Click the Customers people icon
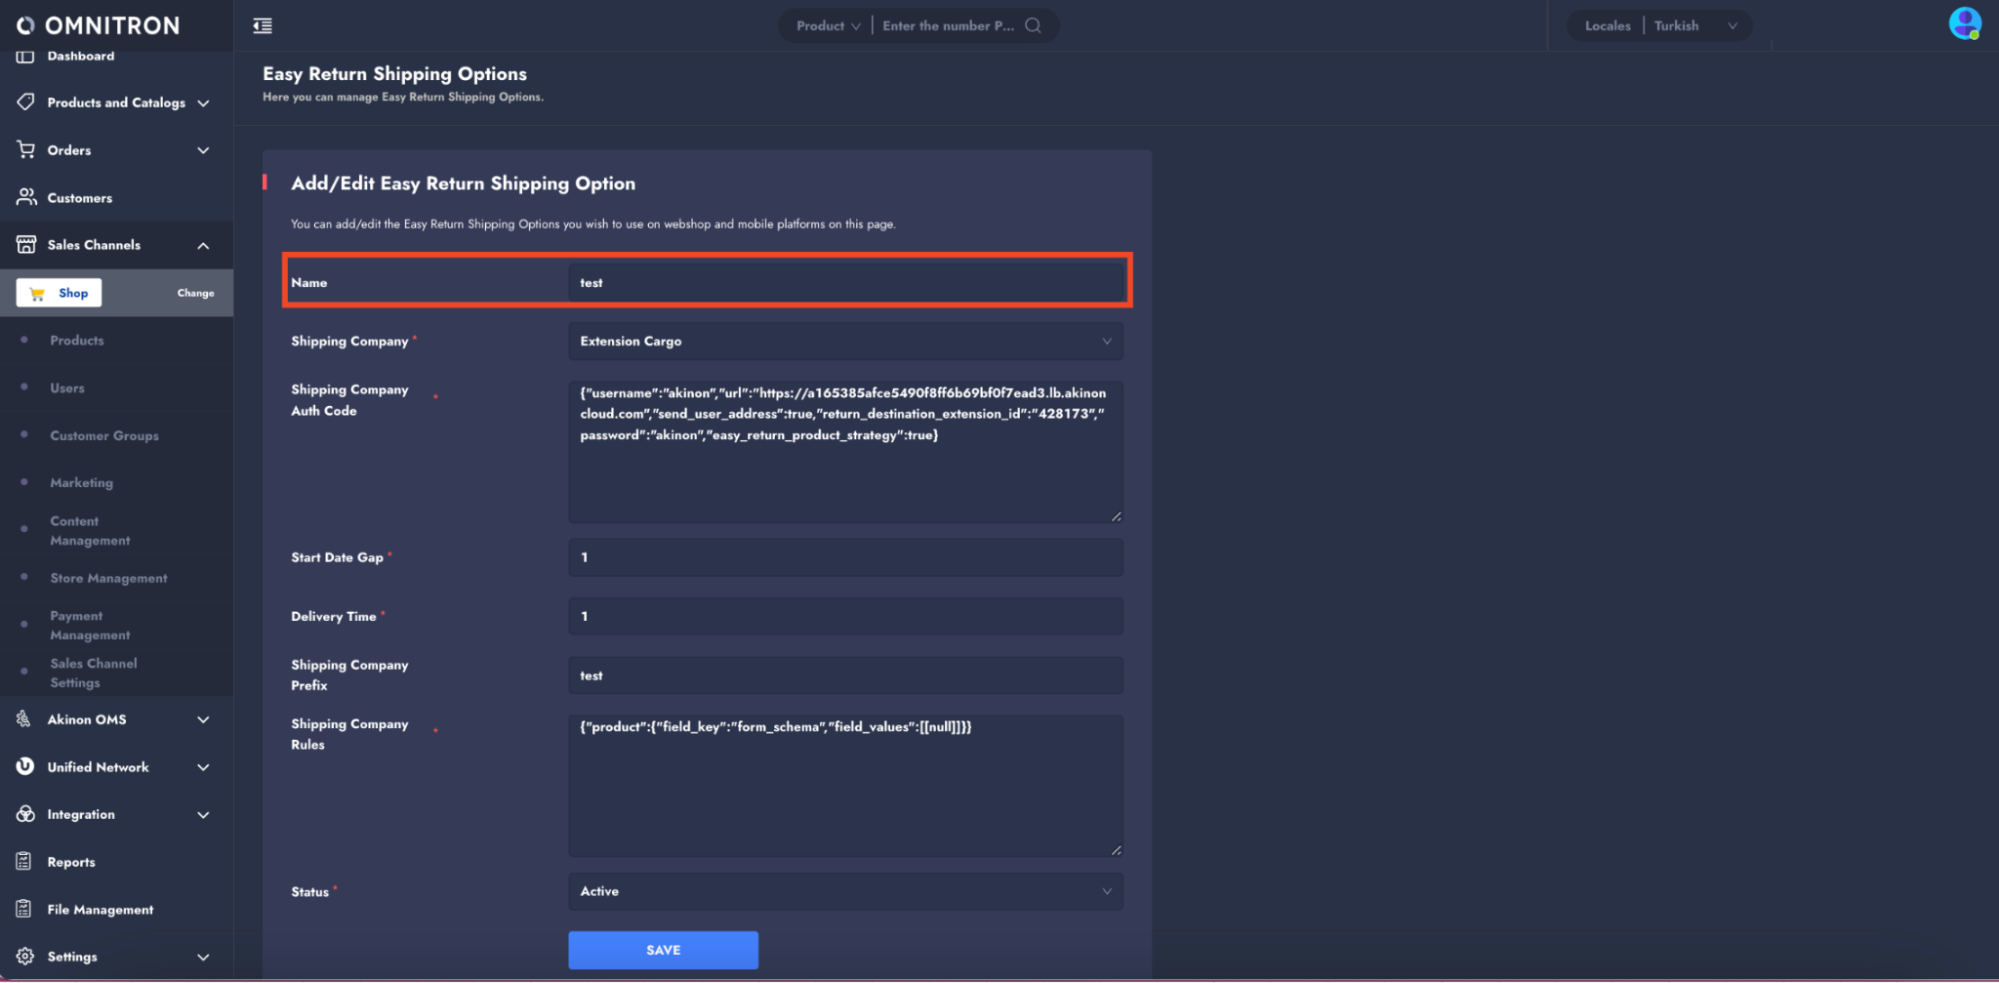This screenshot has width=1999, height=983. [26, 197]
